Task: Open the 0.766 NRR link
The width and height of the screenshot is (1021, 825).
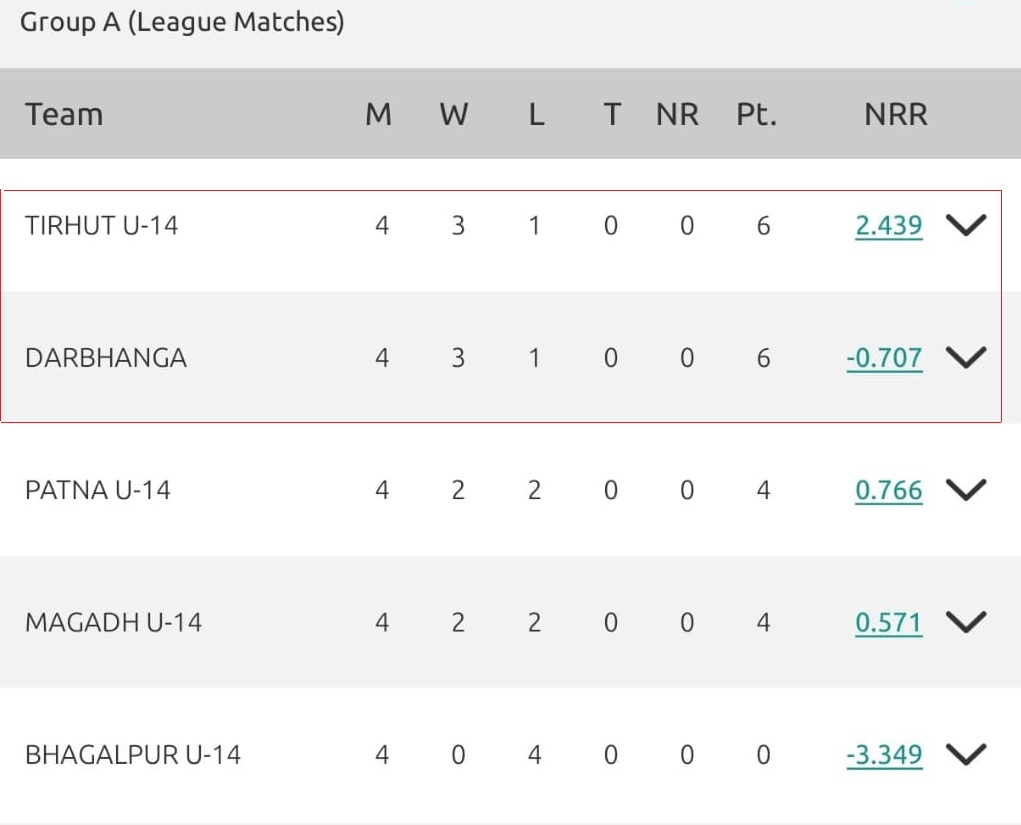Action: [888, 491]
